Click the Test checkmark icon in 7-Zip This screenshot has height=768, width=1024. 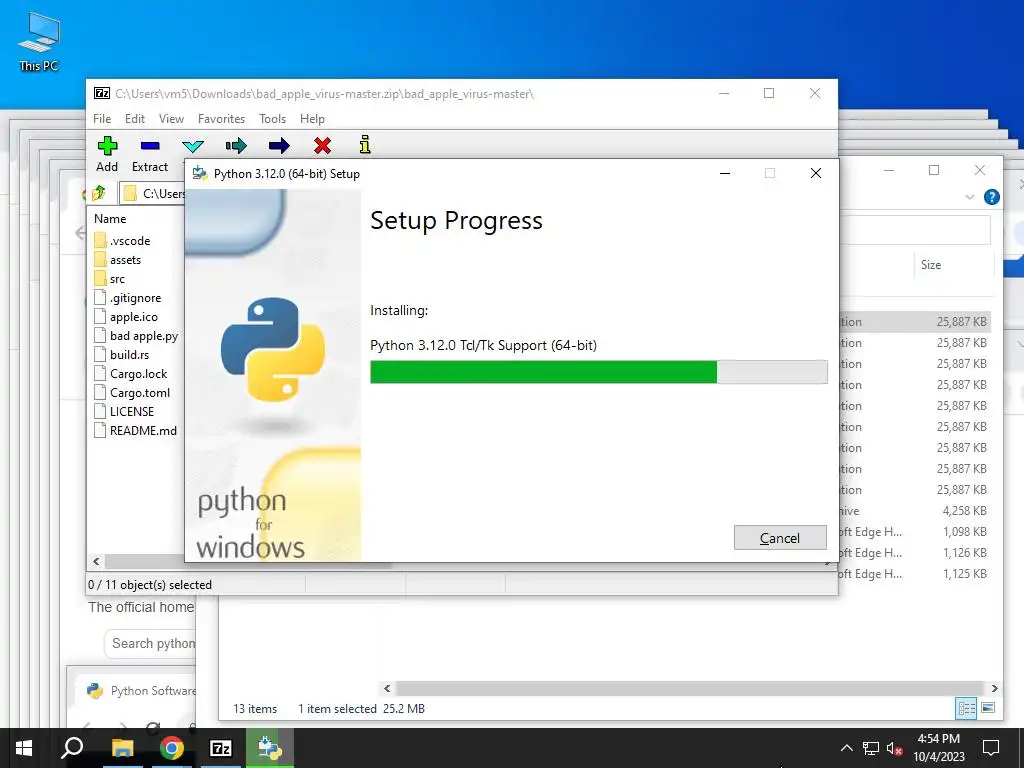193,146
